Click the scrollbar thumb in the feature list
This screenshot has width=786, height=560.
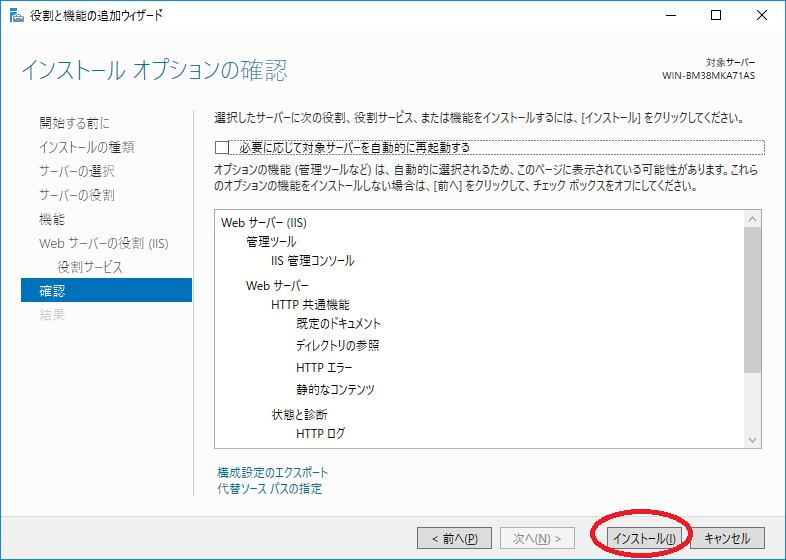[x=753, y=300]
